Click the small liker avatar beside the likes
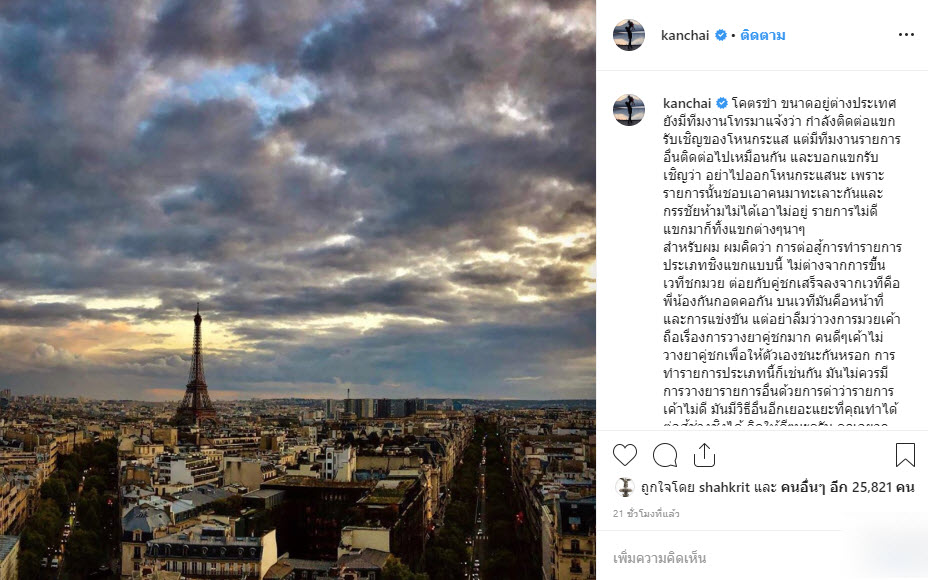 click(x=624, y=488)
